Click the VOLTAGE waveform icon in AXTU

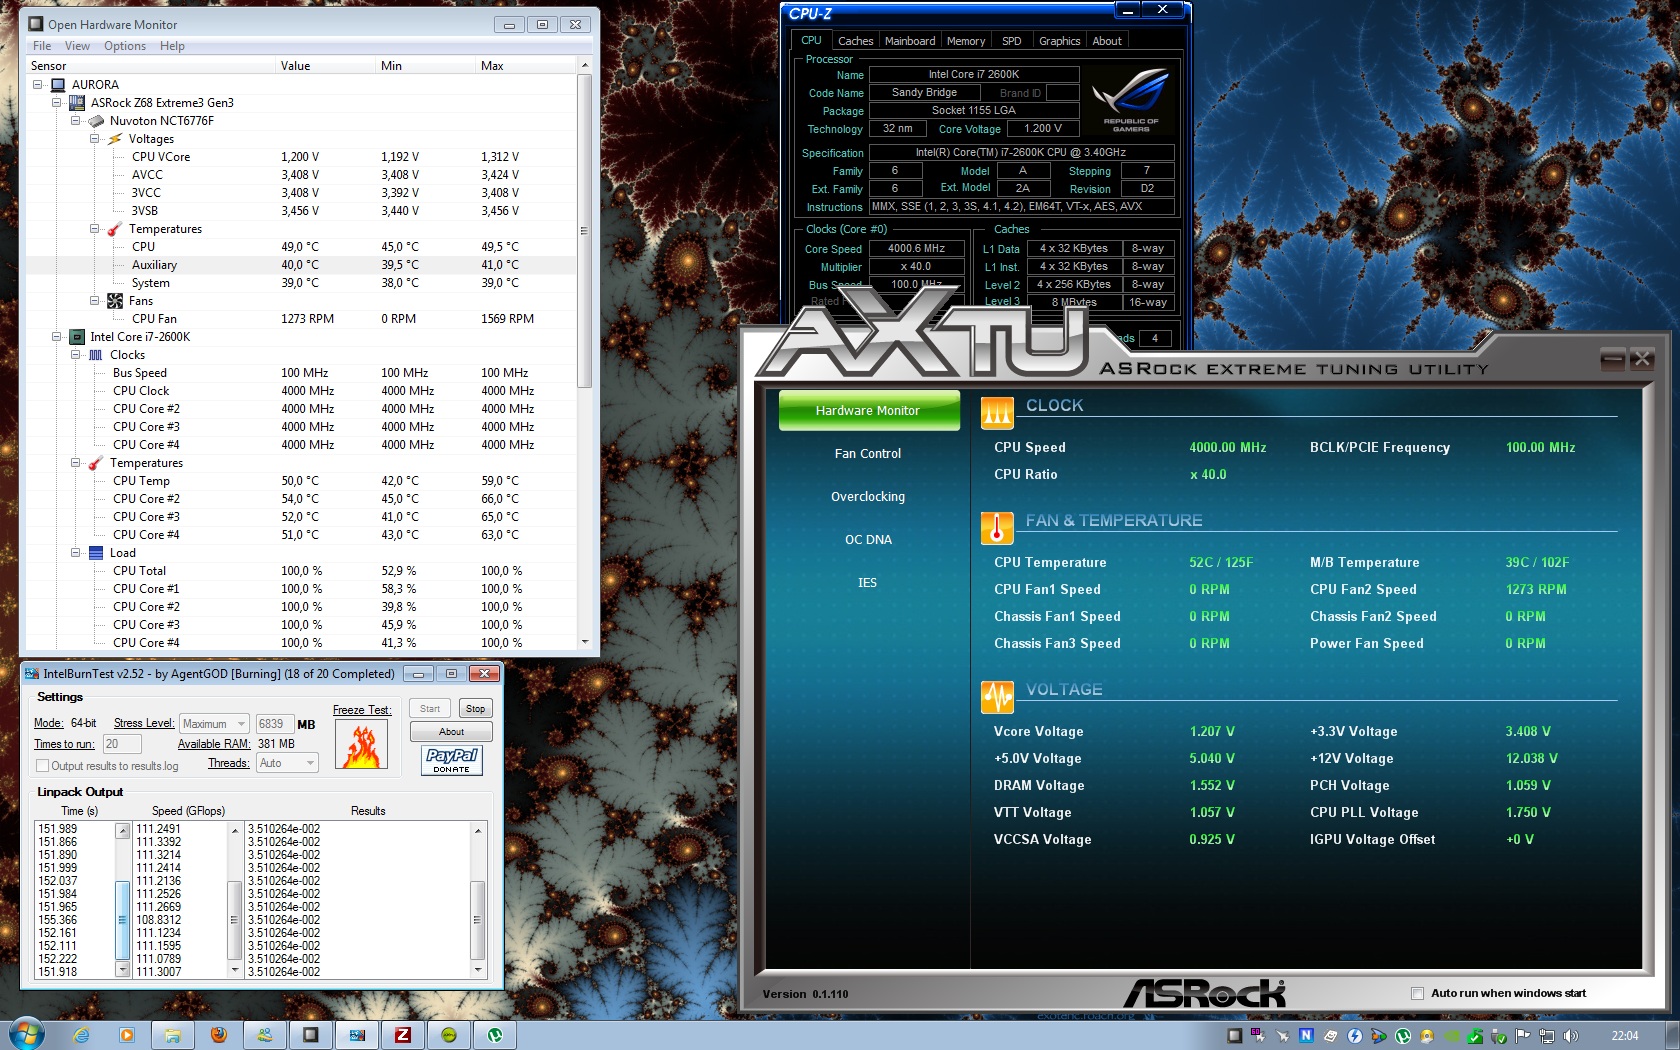(997, 695)
